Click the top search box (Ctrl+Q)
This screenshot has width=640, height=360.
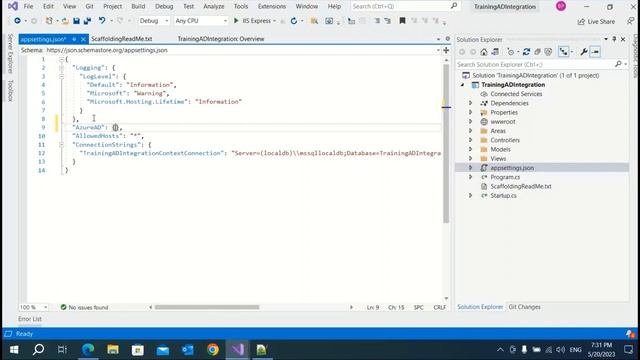405,6
